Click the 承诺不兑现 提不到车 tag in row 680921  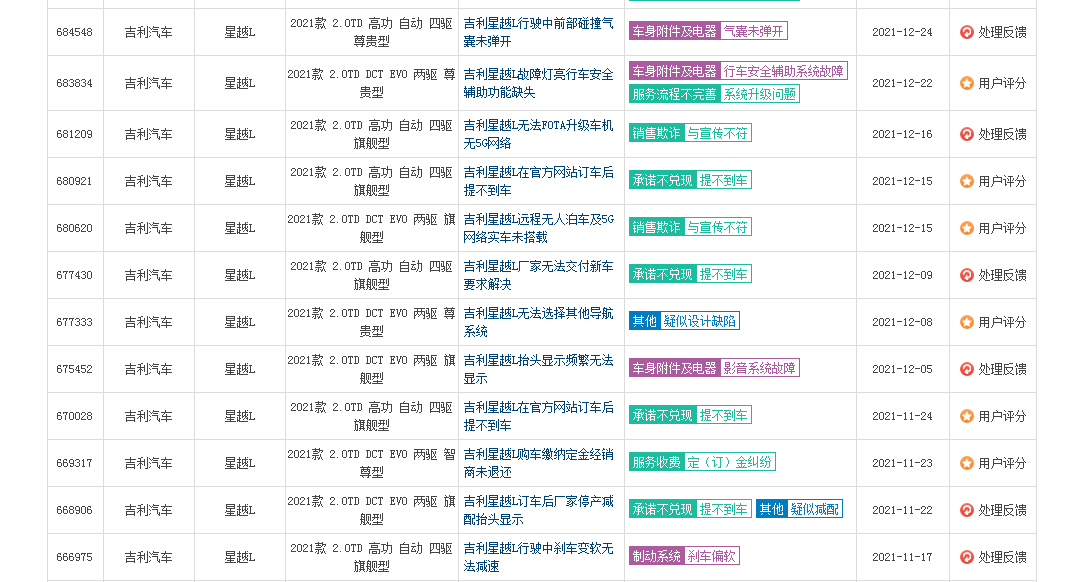(690, 180)
